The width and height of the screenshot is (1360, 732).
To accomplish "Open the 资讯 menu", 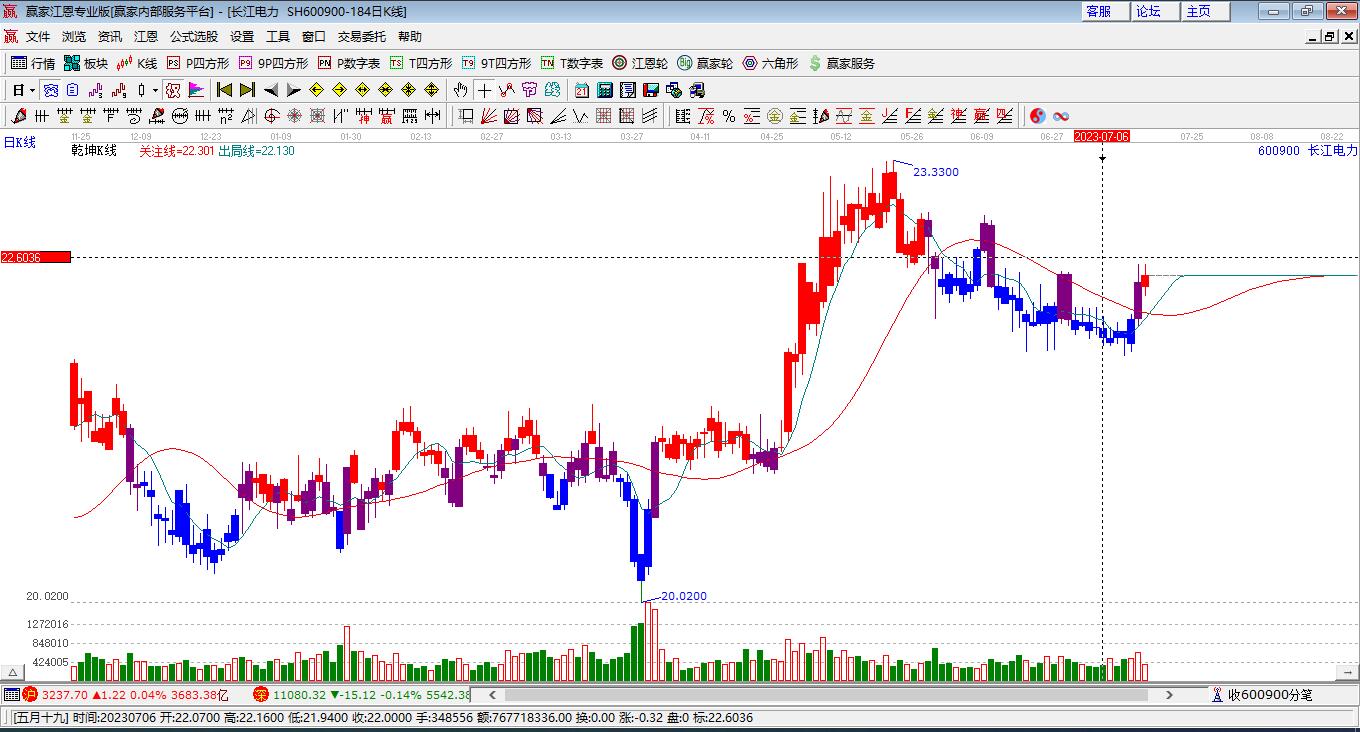I will (x=110, y=37).
